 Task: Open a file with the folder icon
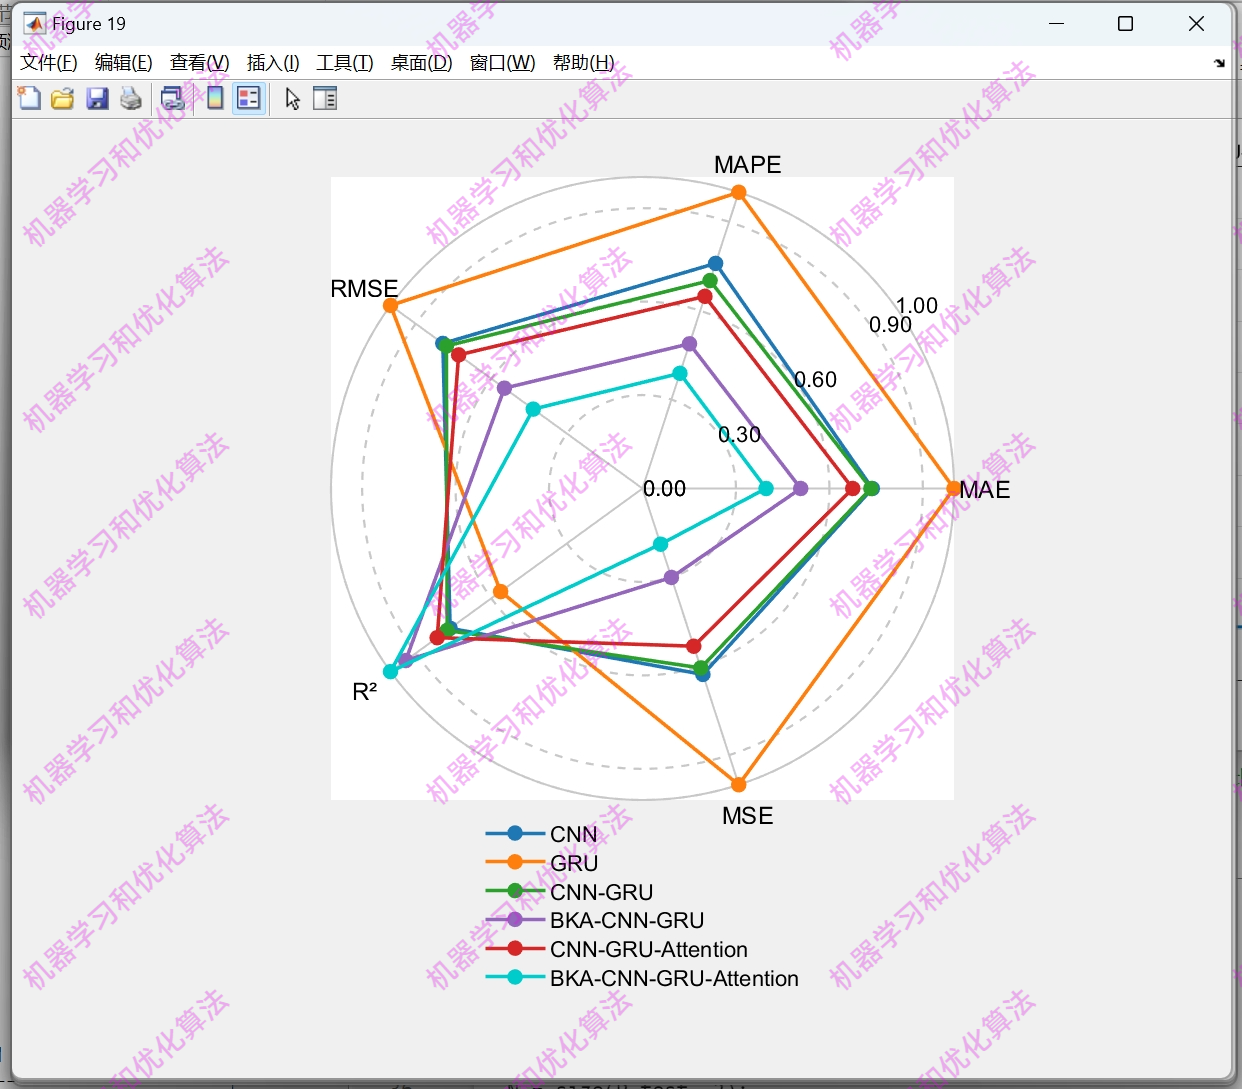tap(63, 98)
